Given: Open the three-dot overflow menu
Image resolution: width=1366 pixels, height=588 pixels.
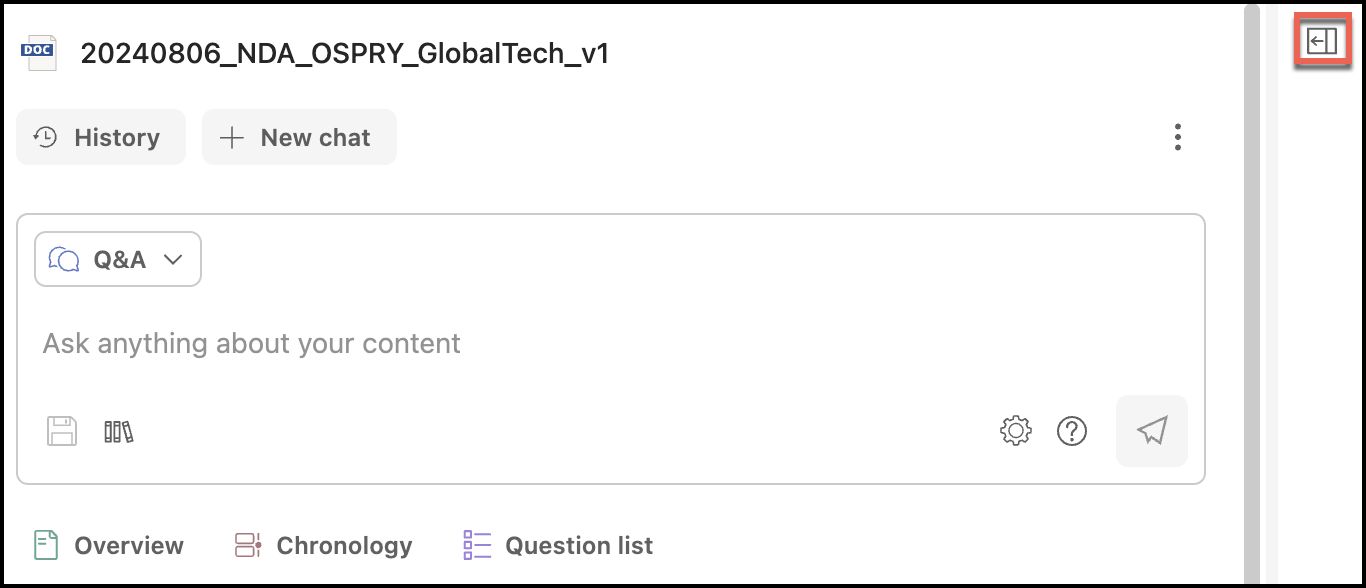Looking at the screenshot, I should tap(1178, 137).
